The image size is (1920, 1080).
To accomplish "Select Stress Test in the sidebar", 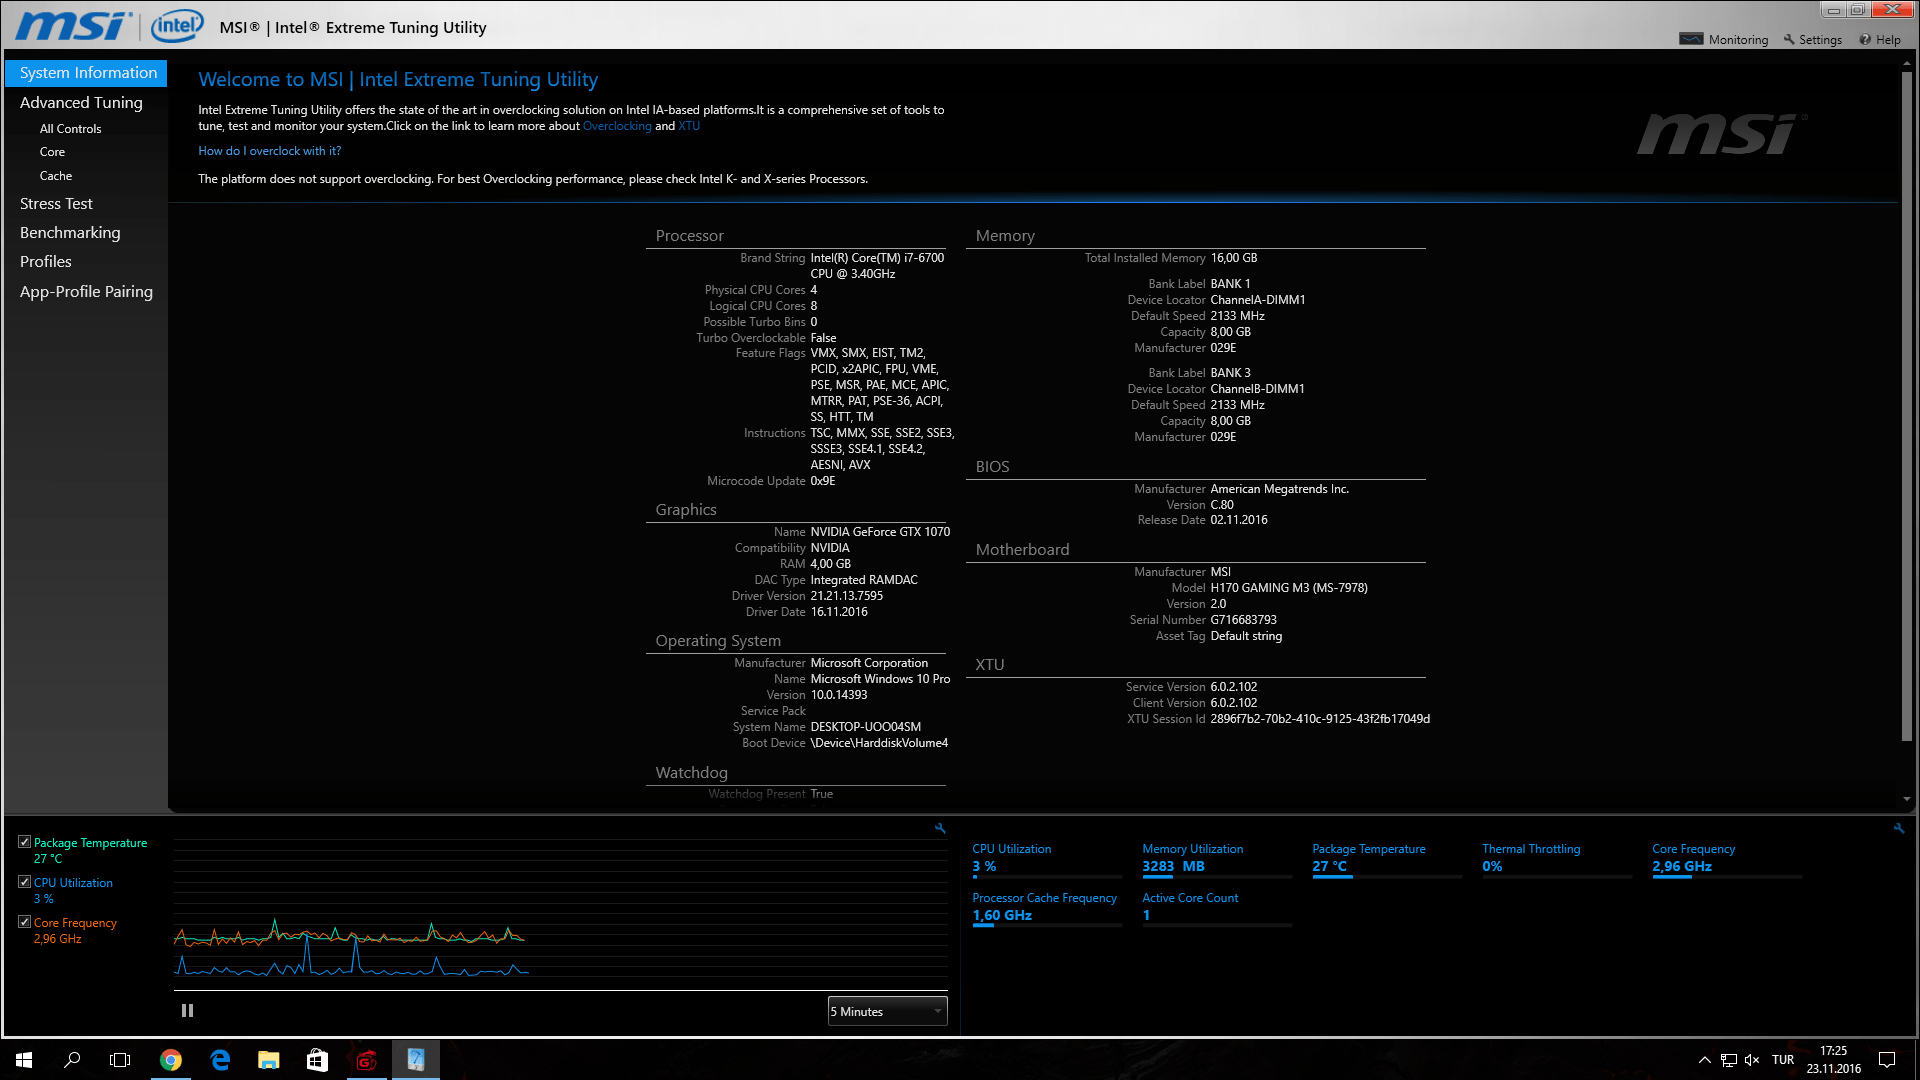I will point(56,203).
